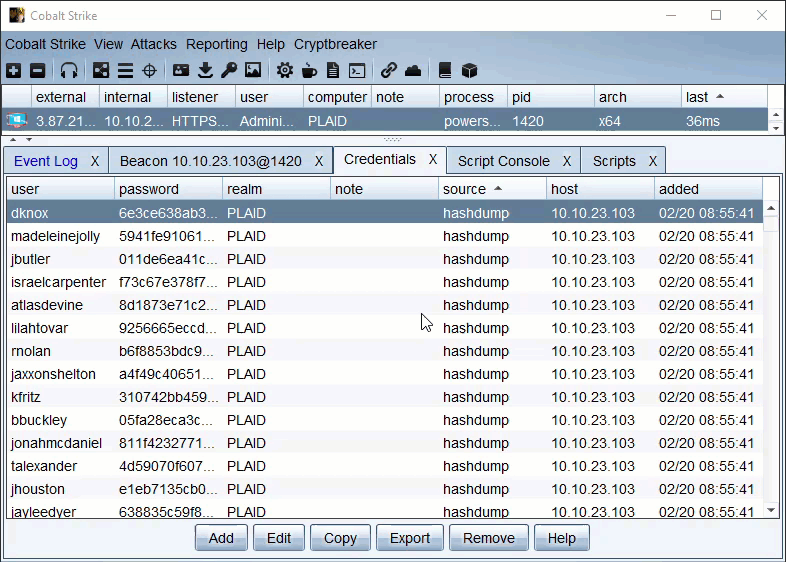Open the View menu
Screen dimensions: 786x562
[x=108, y=44]
